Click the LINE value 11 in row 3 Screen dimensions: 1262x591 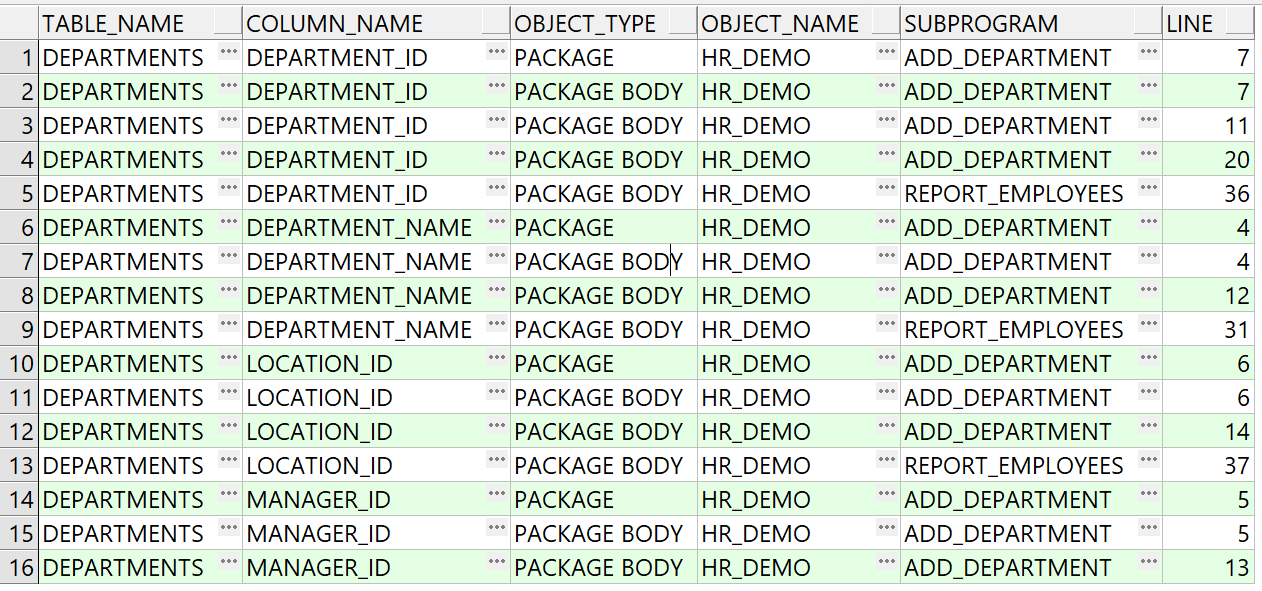click(x=1237, y=126)
